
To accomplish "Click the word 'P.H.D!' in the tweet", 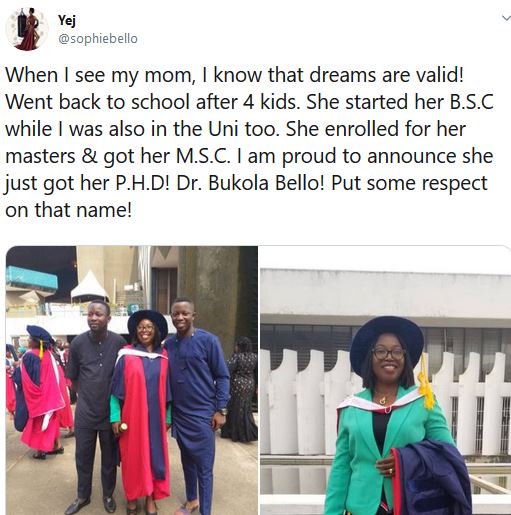I will click(x=143, y=183).
